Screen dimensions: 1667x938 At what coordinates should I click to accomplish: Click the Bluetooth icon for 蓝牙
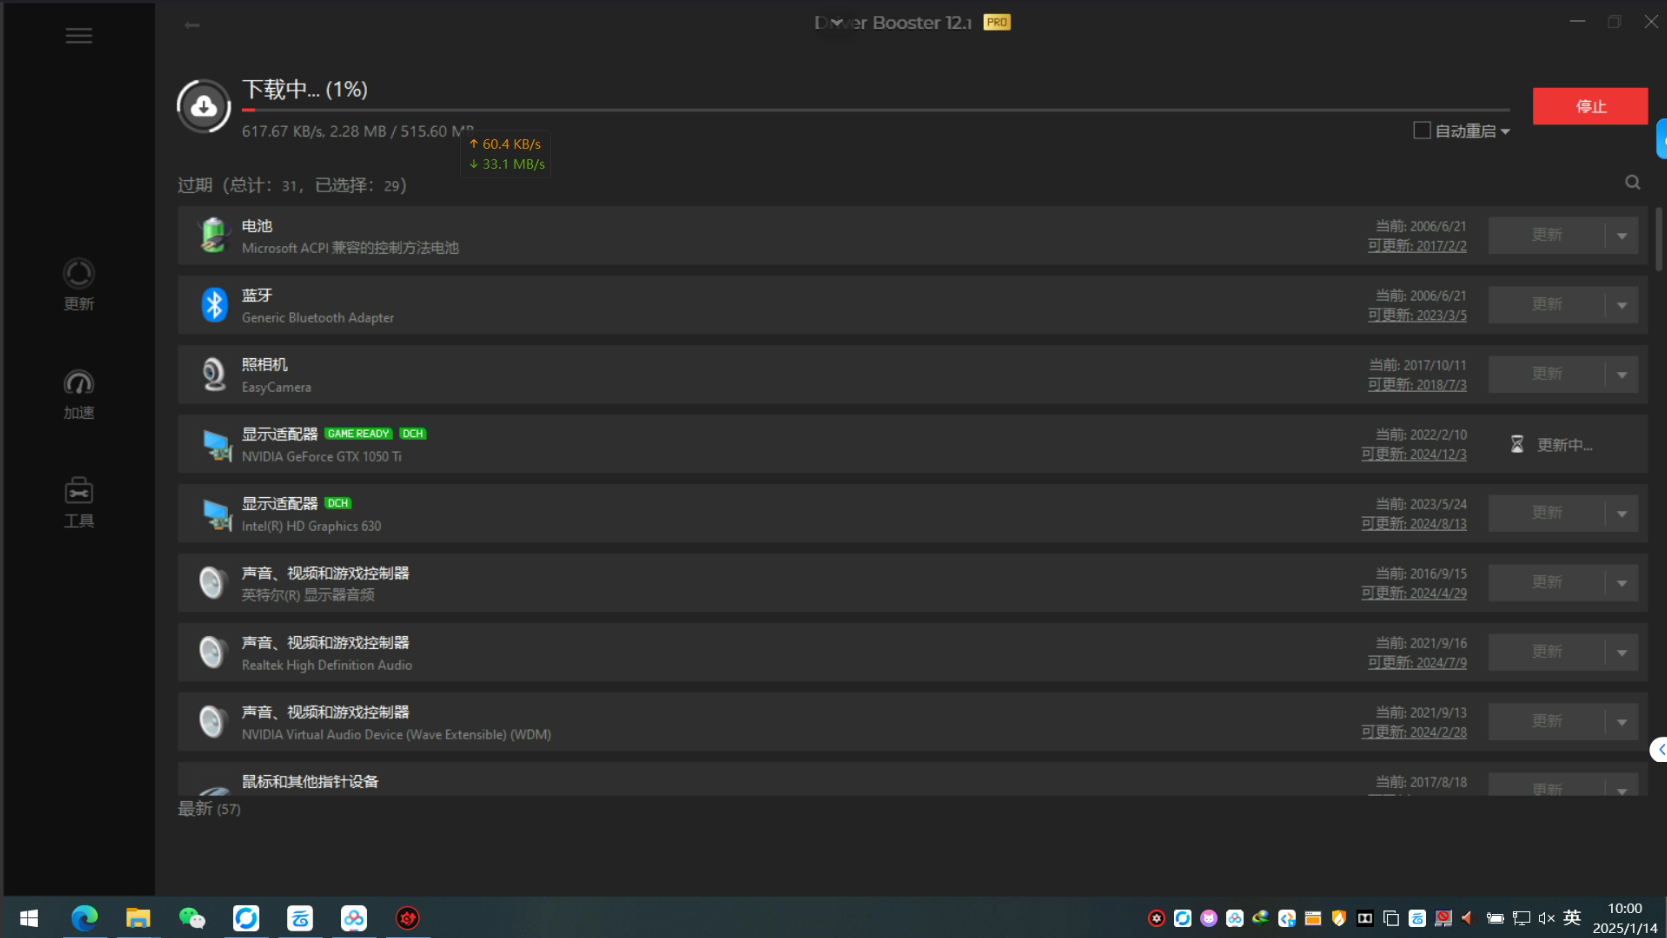[214, 304]
